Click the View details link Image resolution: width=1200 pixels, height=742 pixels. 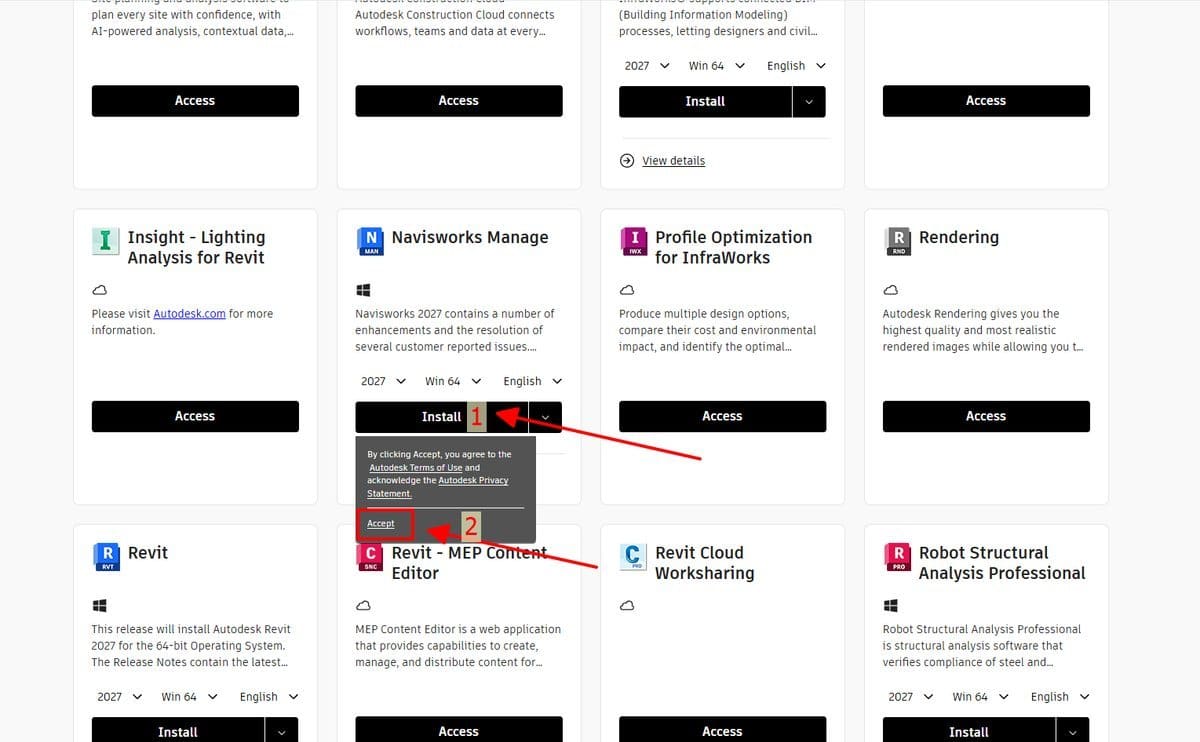point(673,160)
